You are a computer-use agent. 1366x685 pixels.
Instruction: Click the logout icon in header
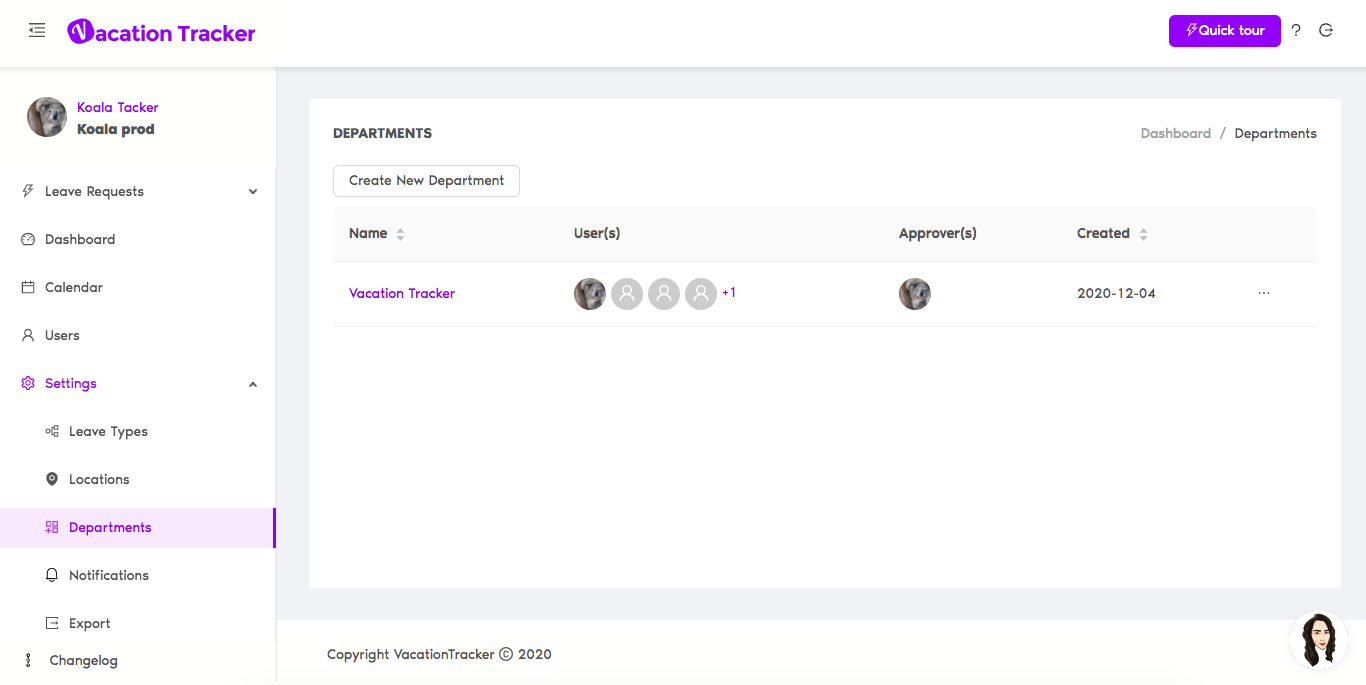1326,30
